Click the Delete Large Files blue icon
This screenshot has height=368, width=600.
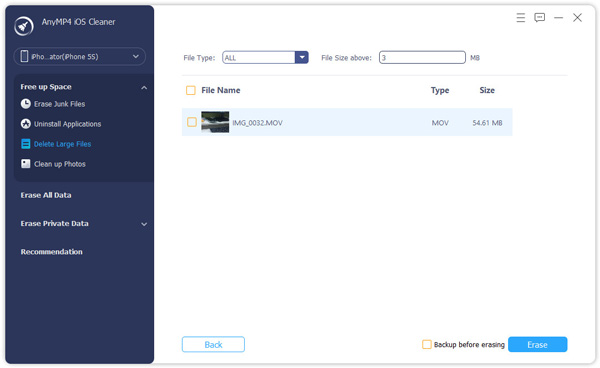[x=26, y=144]
